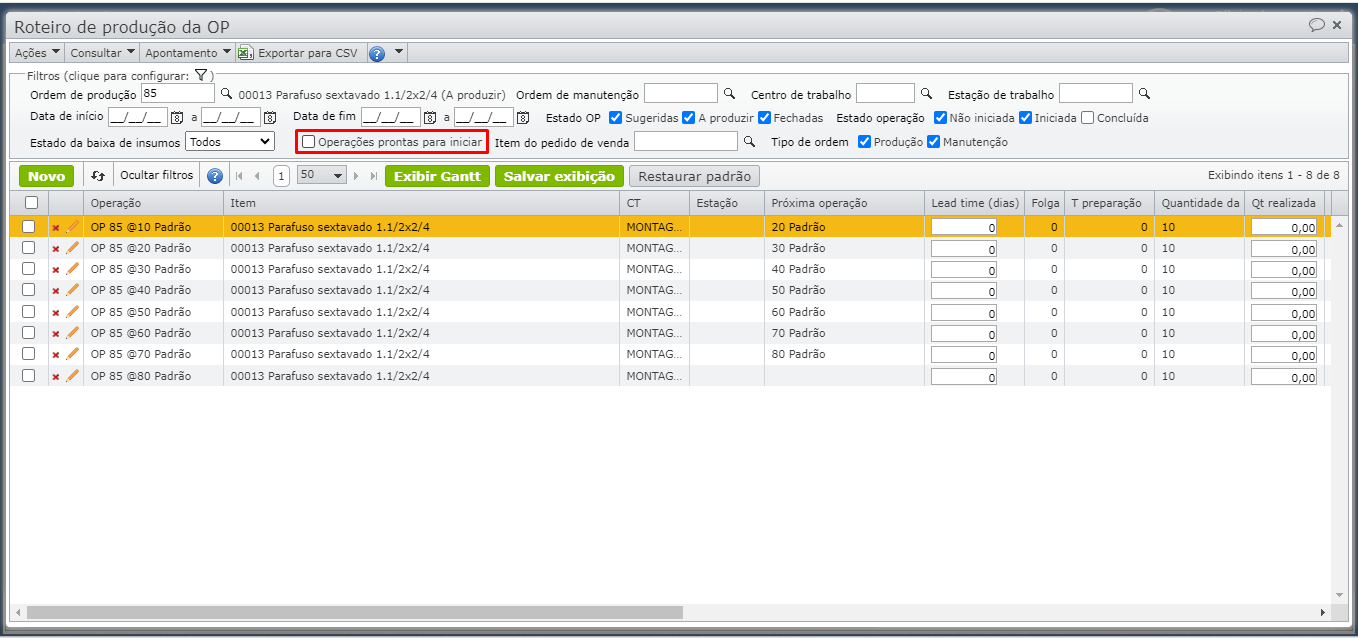
Task: Click Qt realizada field for OP 85 @10 Padrão
Action: 1284,227
